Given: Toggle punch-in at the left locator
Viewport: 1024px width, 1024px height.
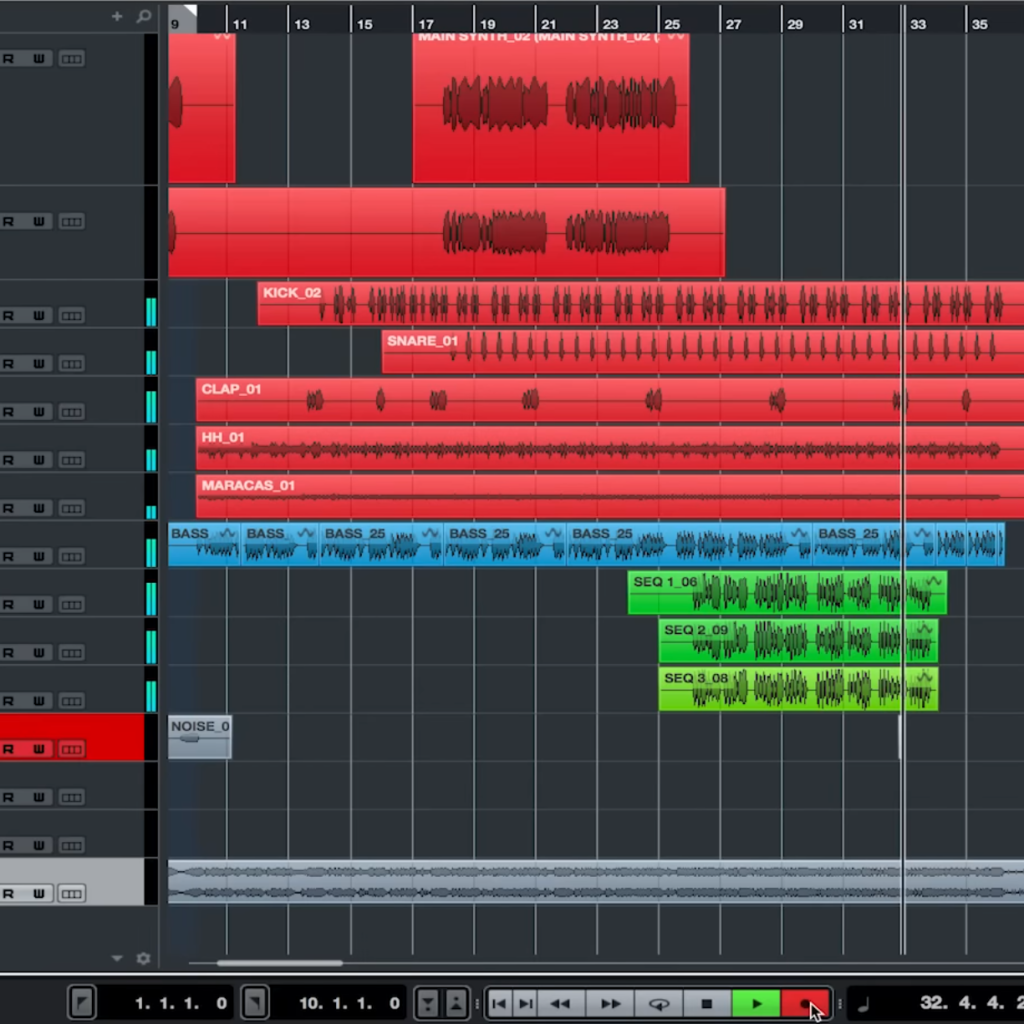Looking at the screenshot, I should (82, 1002).
